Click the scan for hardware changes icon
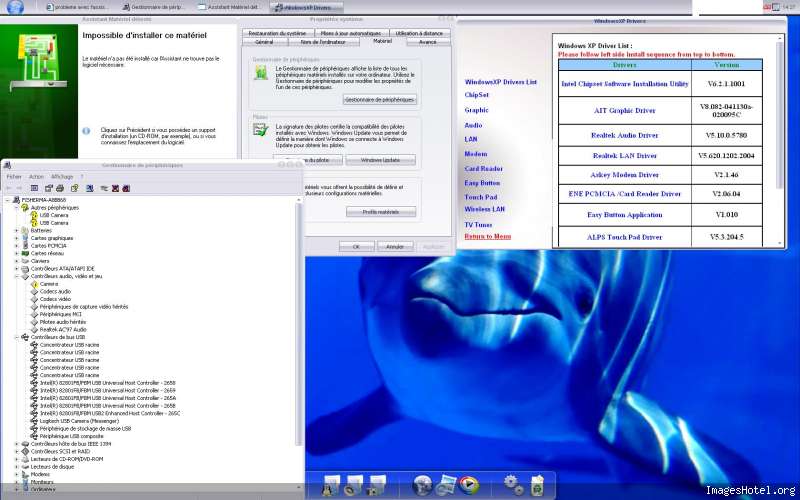 [x=90, y=188]
